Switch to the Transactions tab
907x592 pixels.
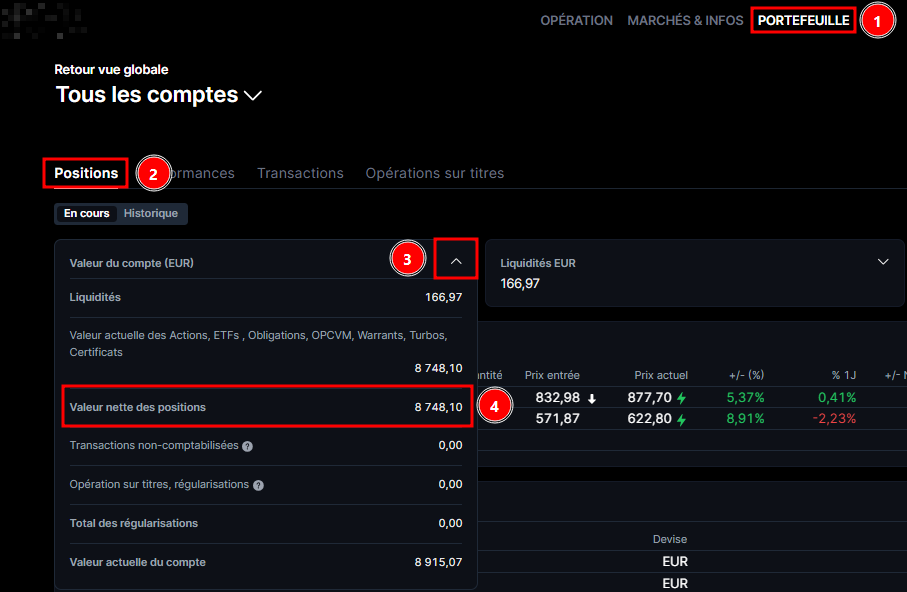(300, 173)
